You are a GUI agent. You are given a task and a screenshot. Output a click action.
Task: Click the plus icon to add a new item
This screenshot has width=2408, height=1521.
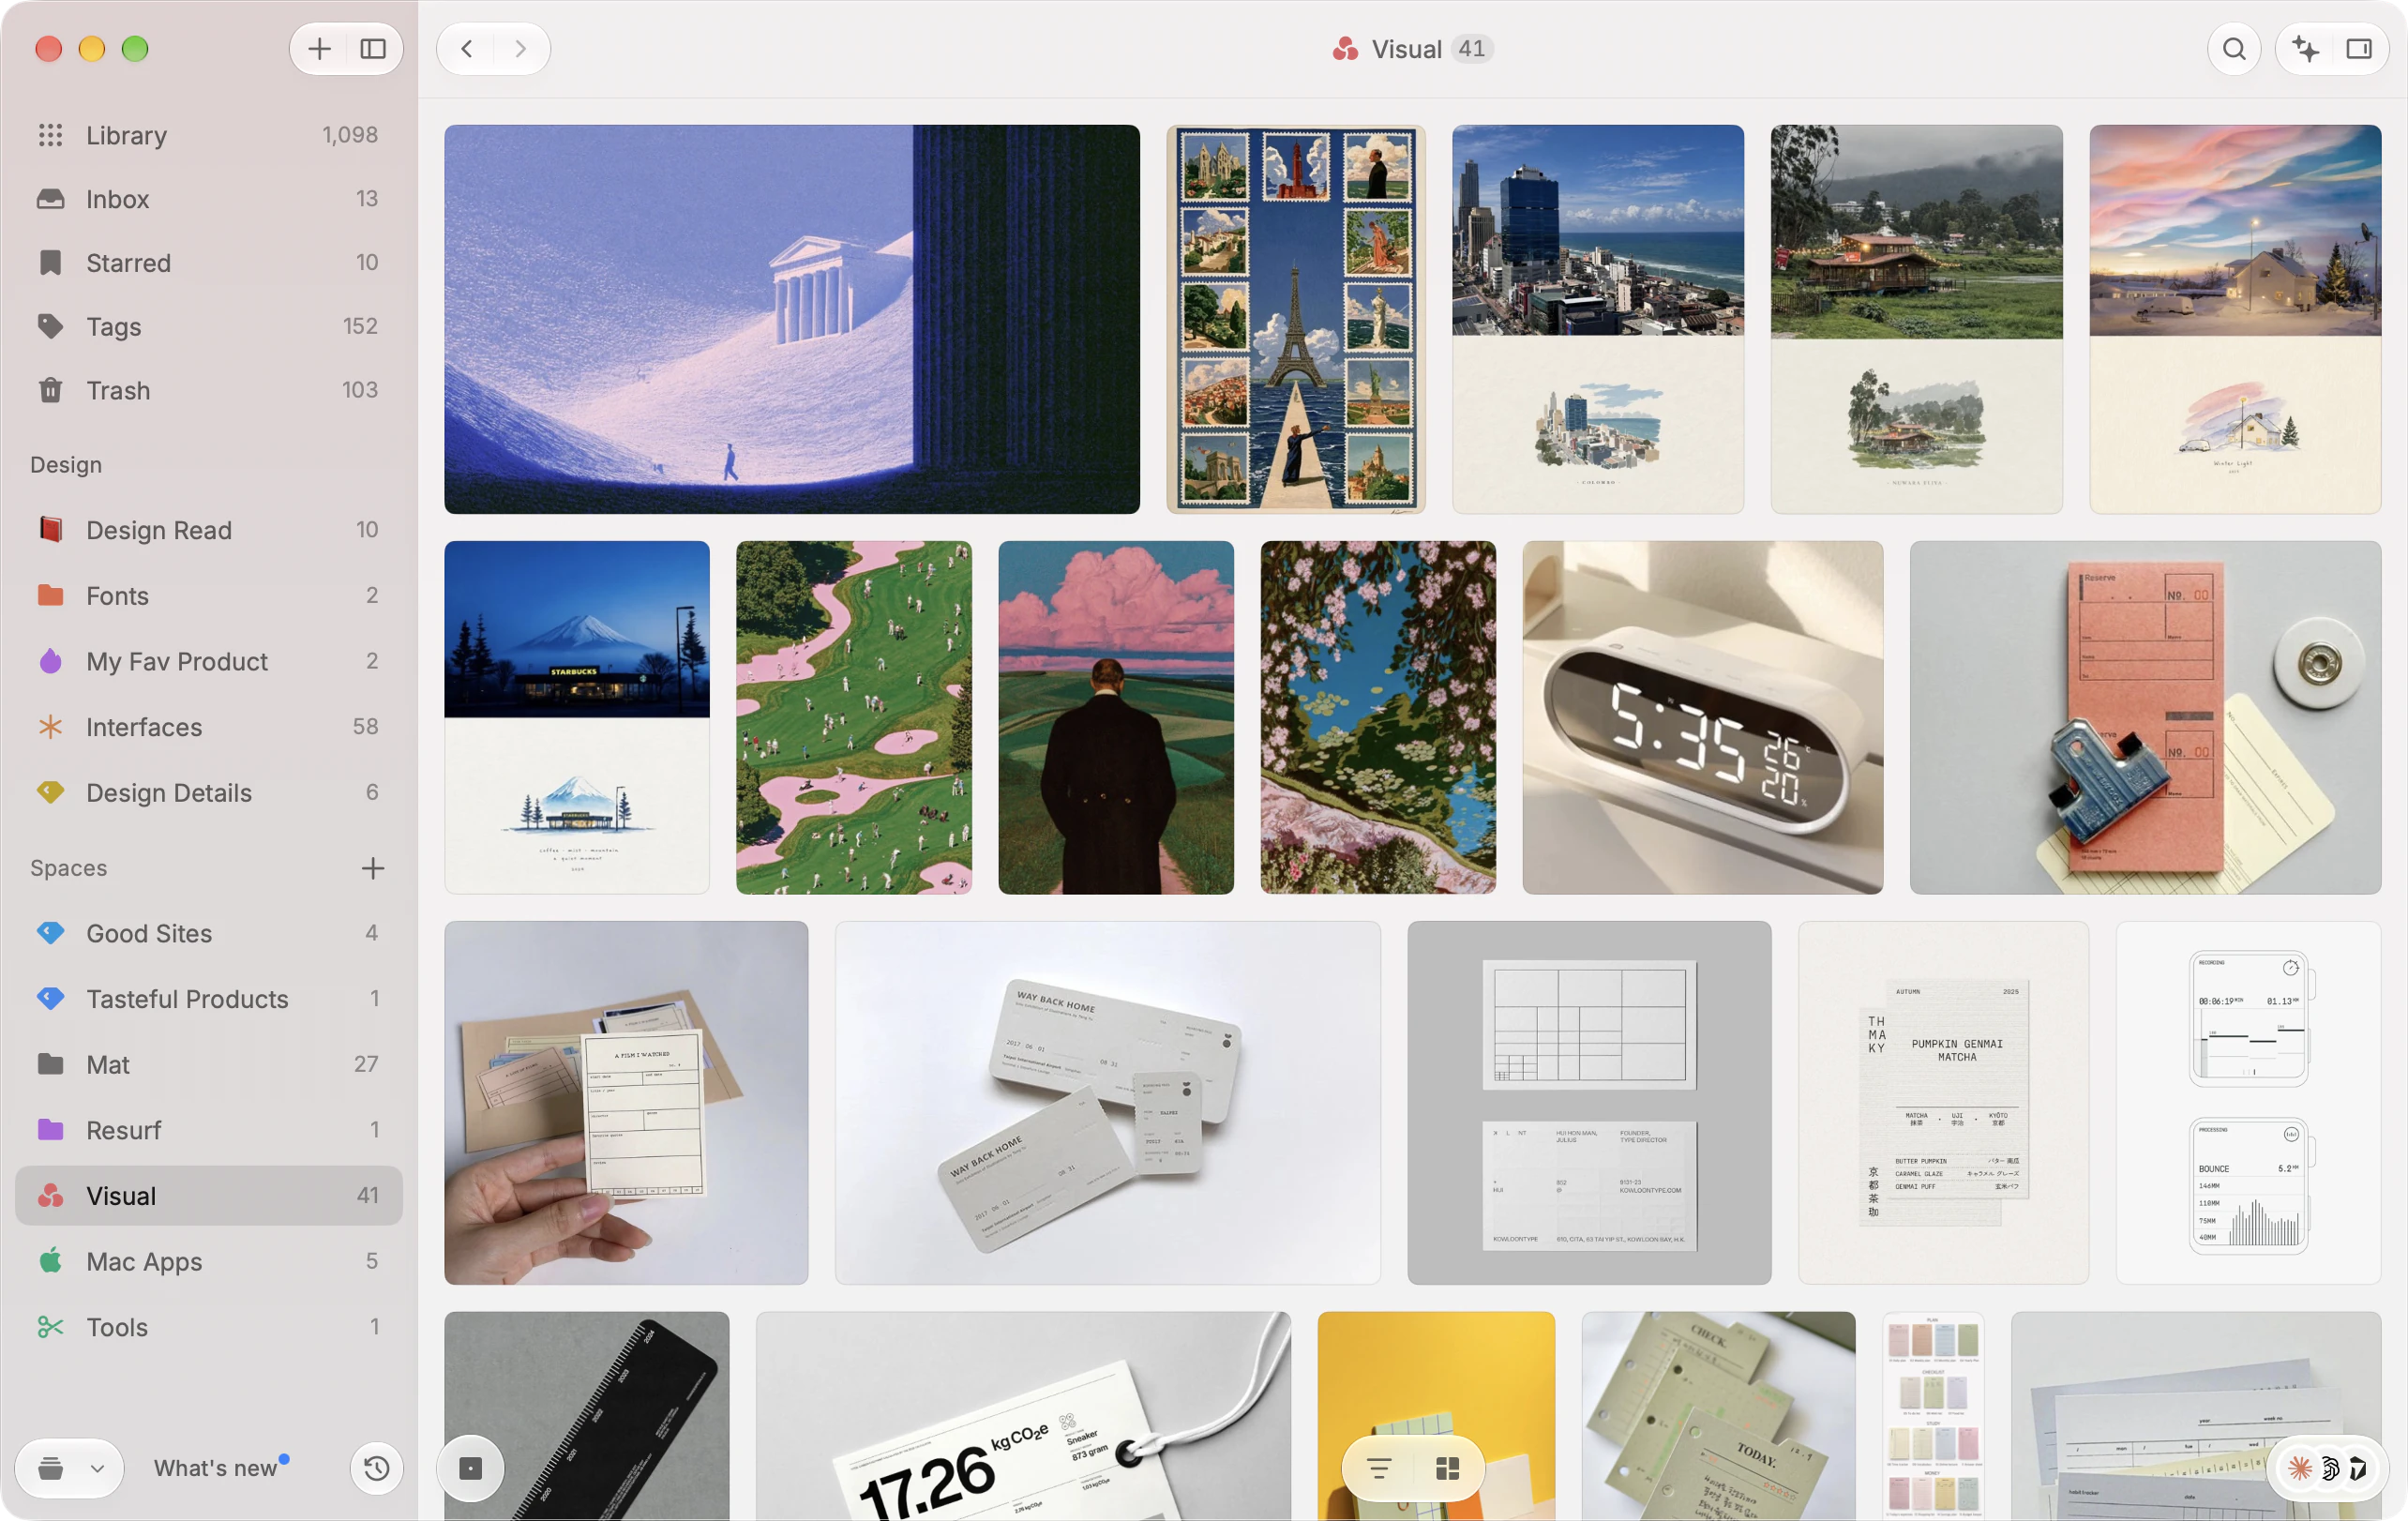coord(319,49)
